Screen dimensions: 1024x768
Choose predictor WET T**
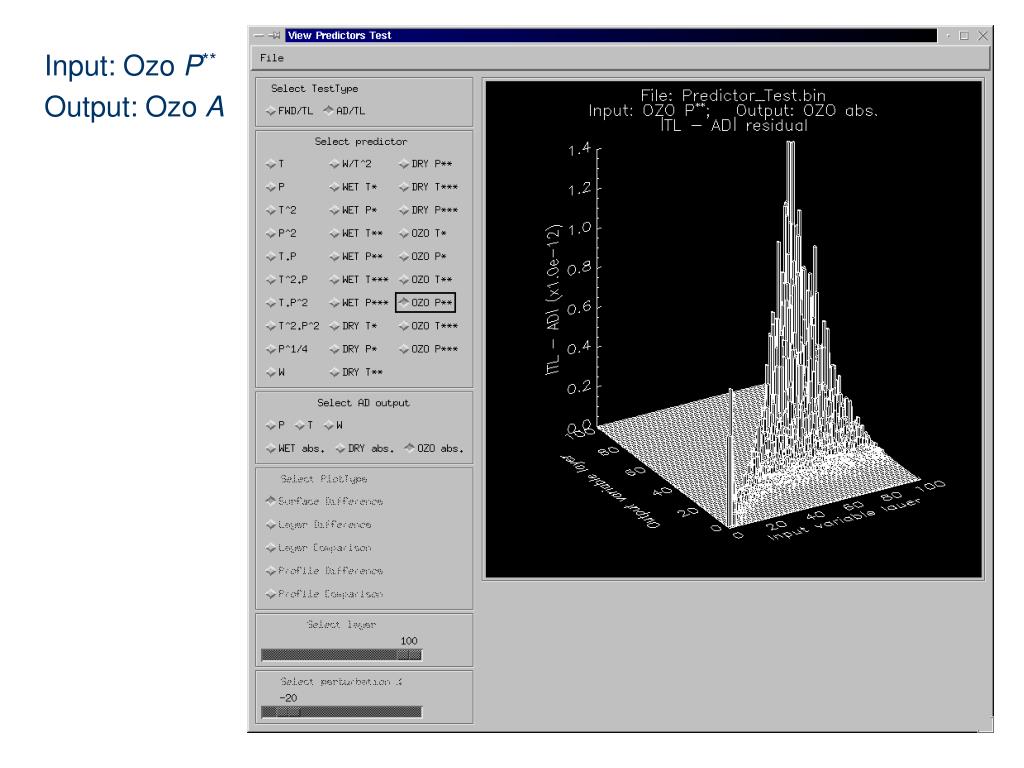(357, 233)
